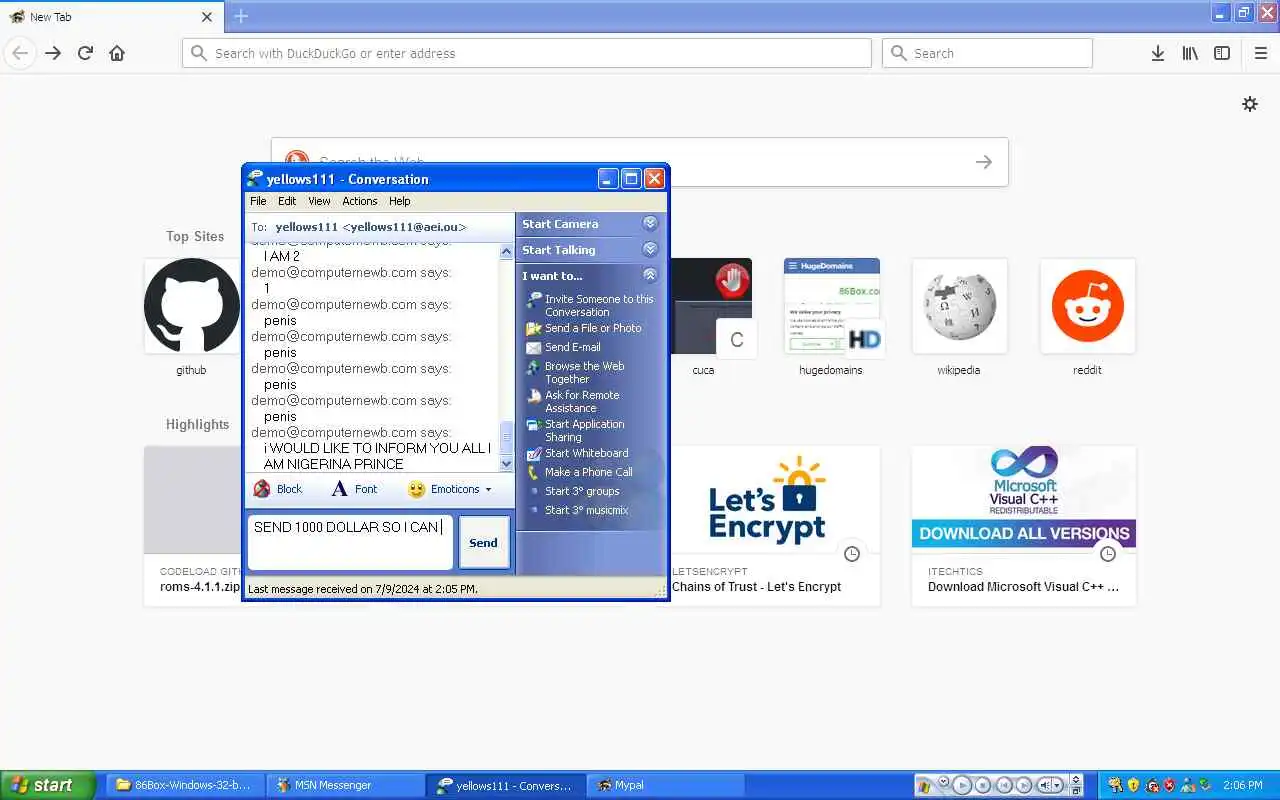The image size is (1280, 800).
Task: Click Ask for Remote Assistance
Action: 574,401
